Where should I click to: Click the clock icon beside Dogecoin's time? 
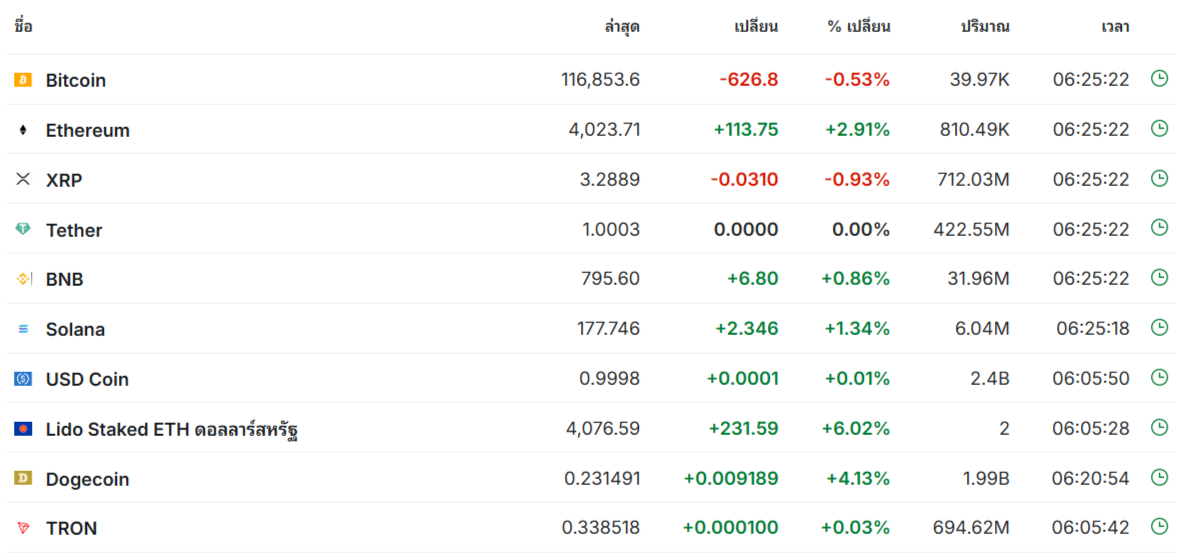1159,477
